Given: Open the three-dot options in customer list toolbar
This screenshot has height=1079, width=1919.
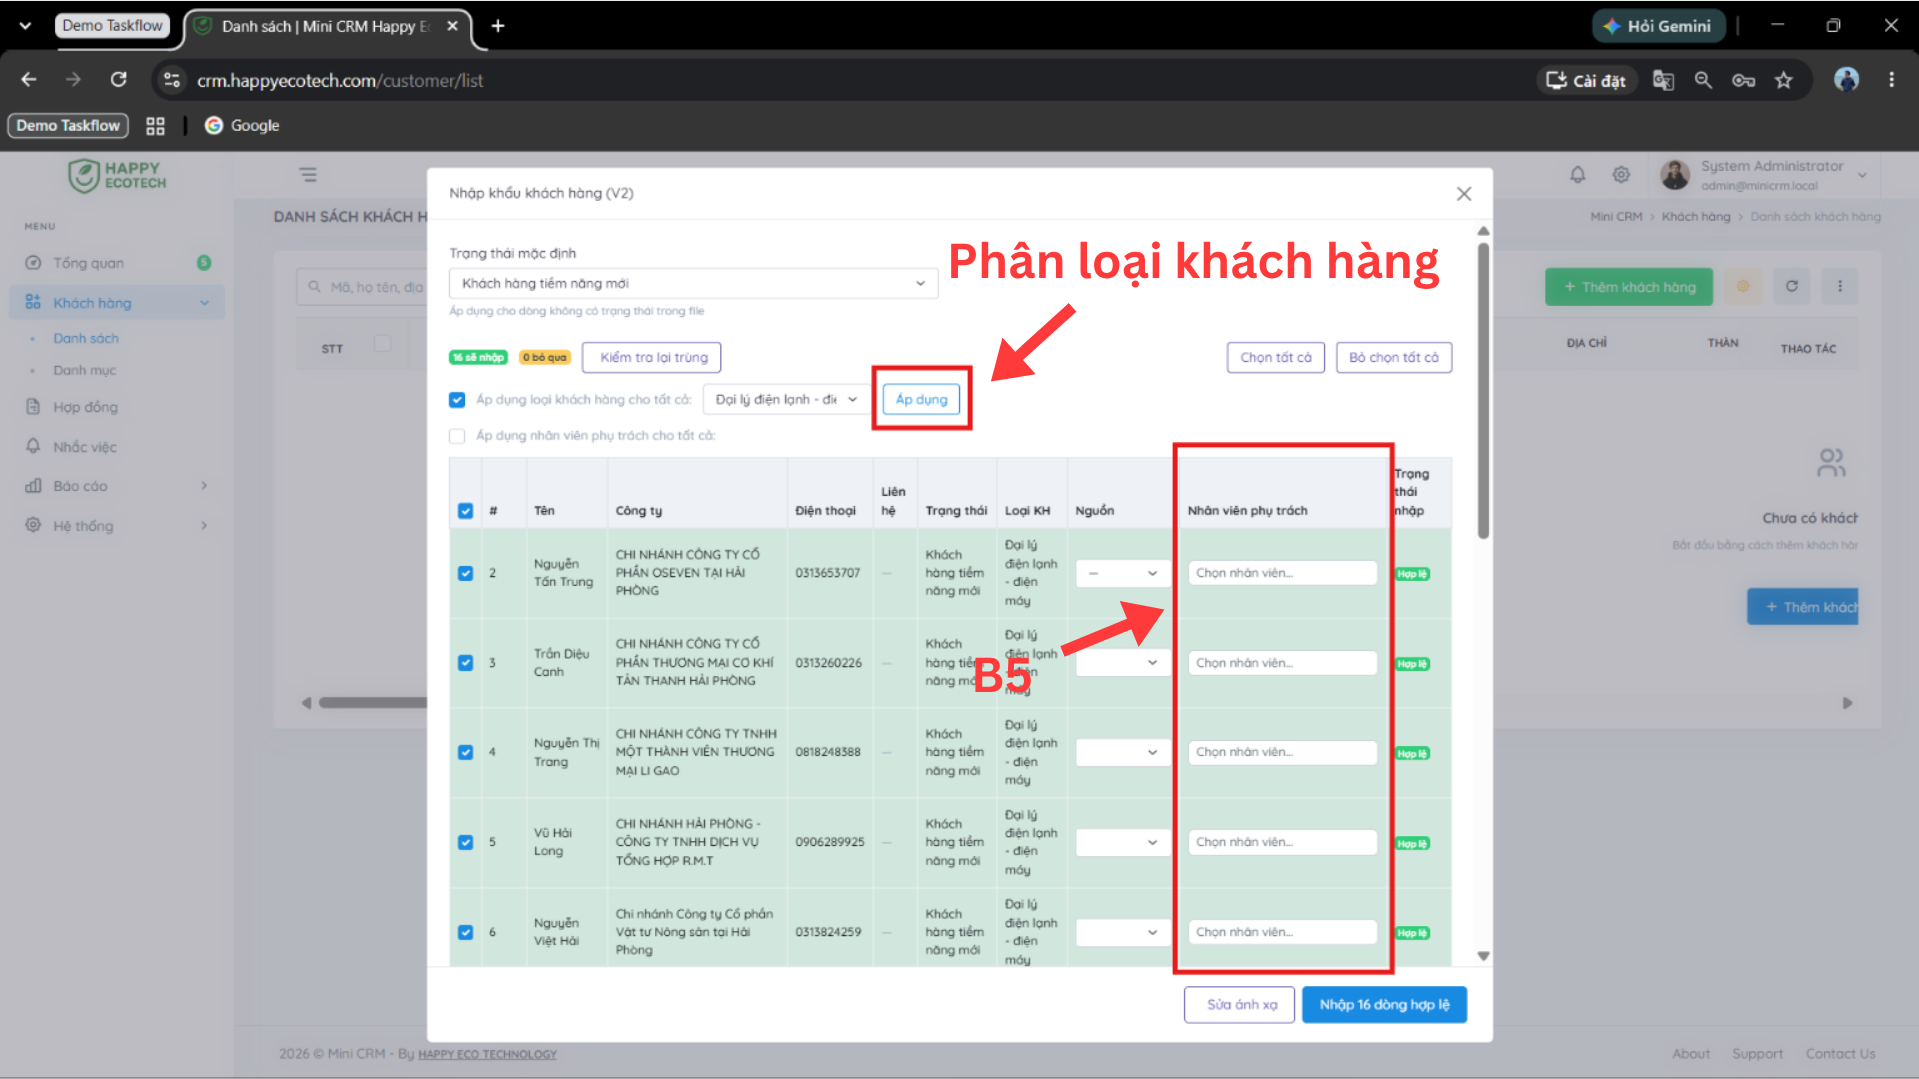Looking at the screenshot, I should (x=1839, y=287).
